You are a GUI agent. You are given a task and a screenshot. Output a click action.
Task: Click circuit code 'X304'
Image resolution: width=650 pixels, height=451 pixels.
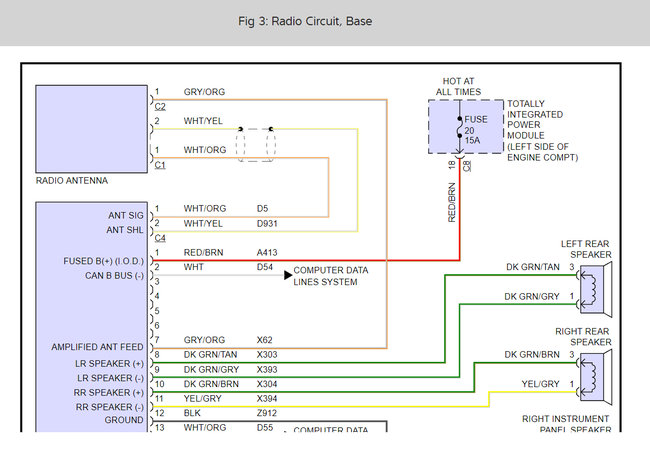click(x=267, y=384)
